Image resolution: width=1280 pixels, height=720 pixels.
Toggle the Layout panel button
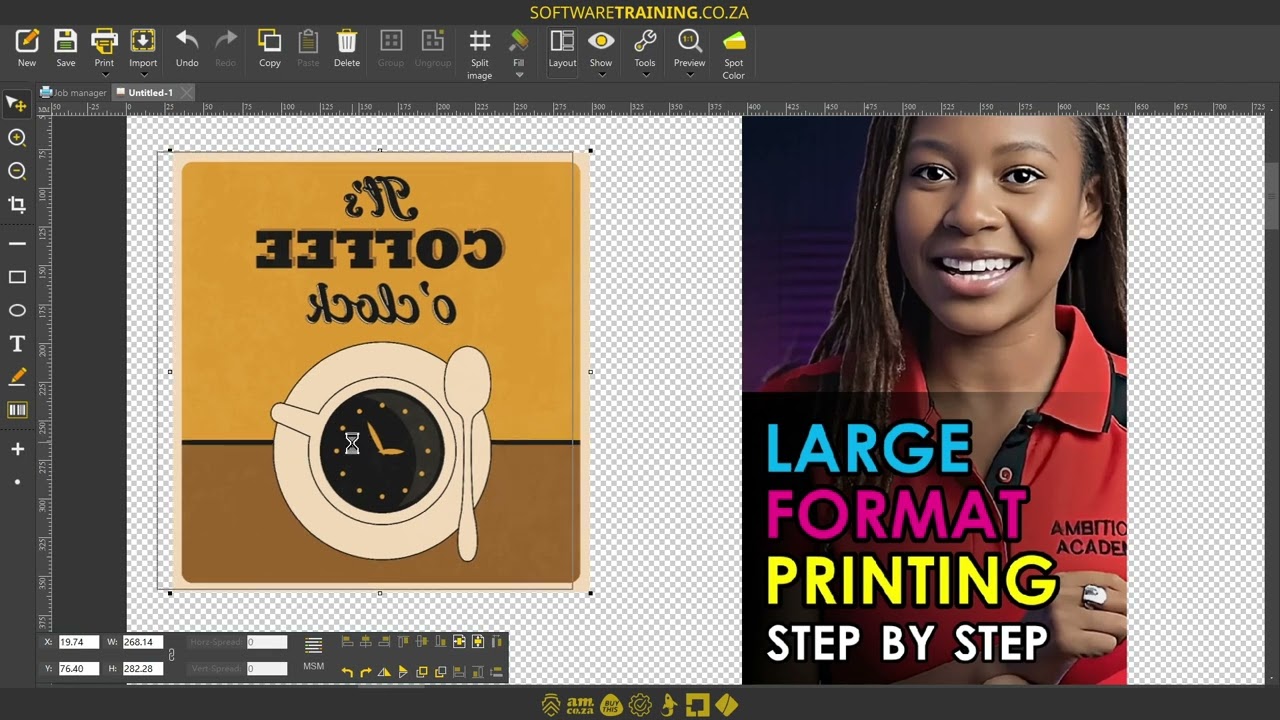pyautogui.click(x=562, y=41)
